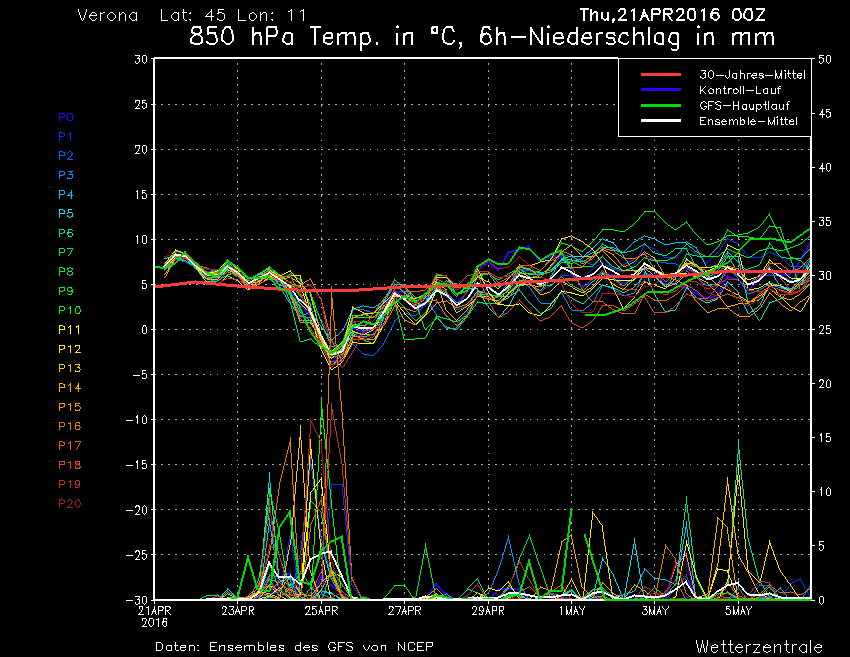
Task: Click the 29APR x-axis date label
Action: click(488, 611)
